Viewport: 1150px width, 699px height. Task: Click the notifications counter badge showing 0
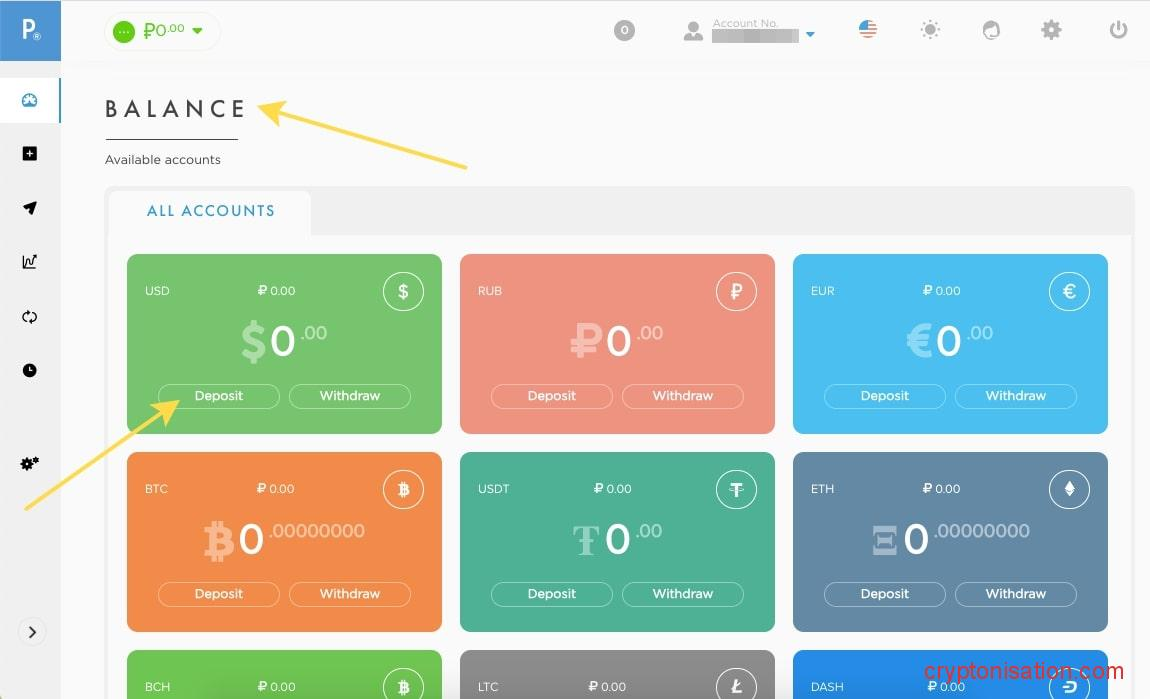(x=624, y=31)
